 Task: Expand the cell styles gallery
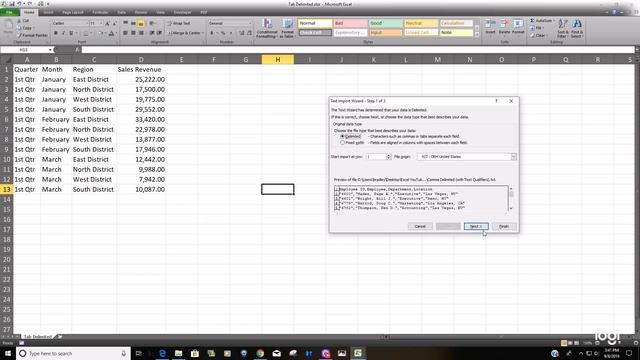(x=477, y=35)
